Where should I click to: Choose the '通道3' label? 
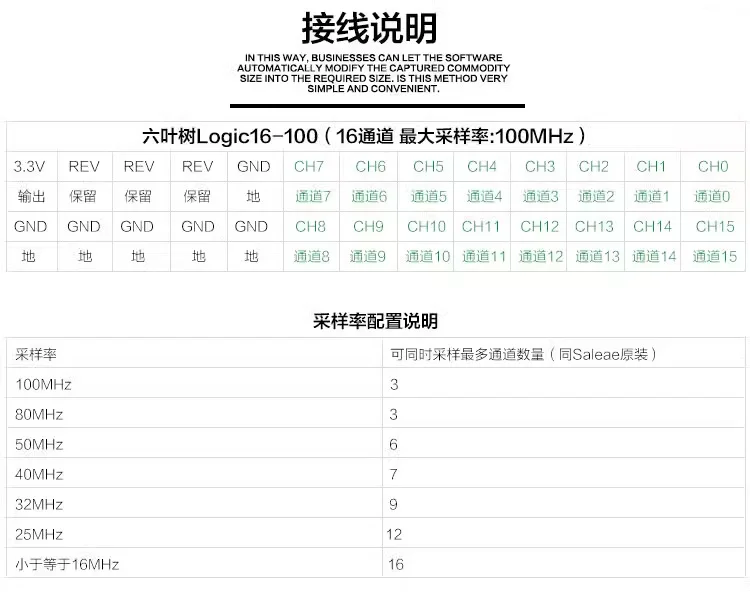point(540,196)
